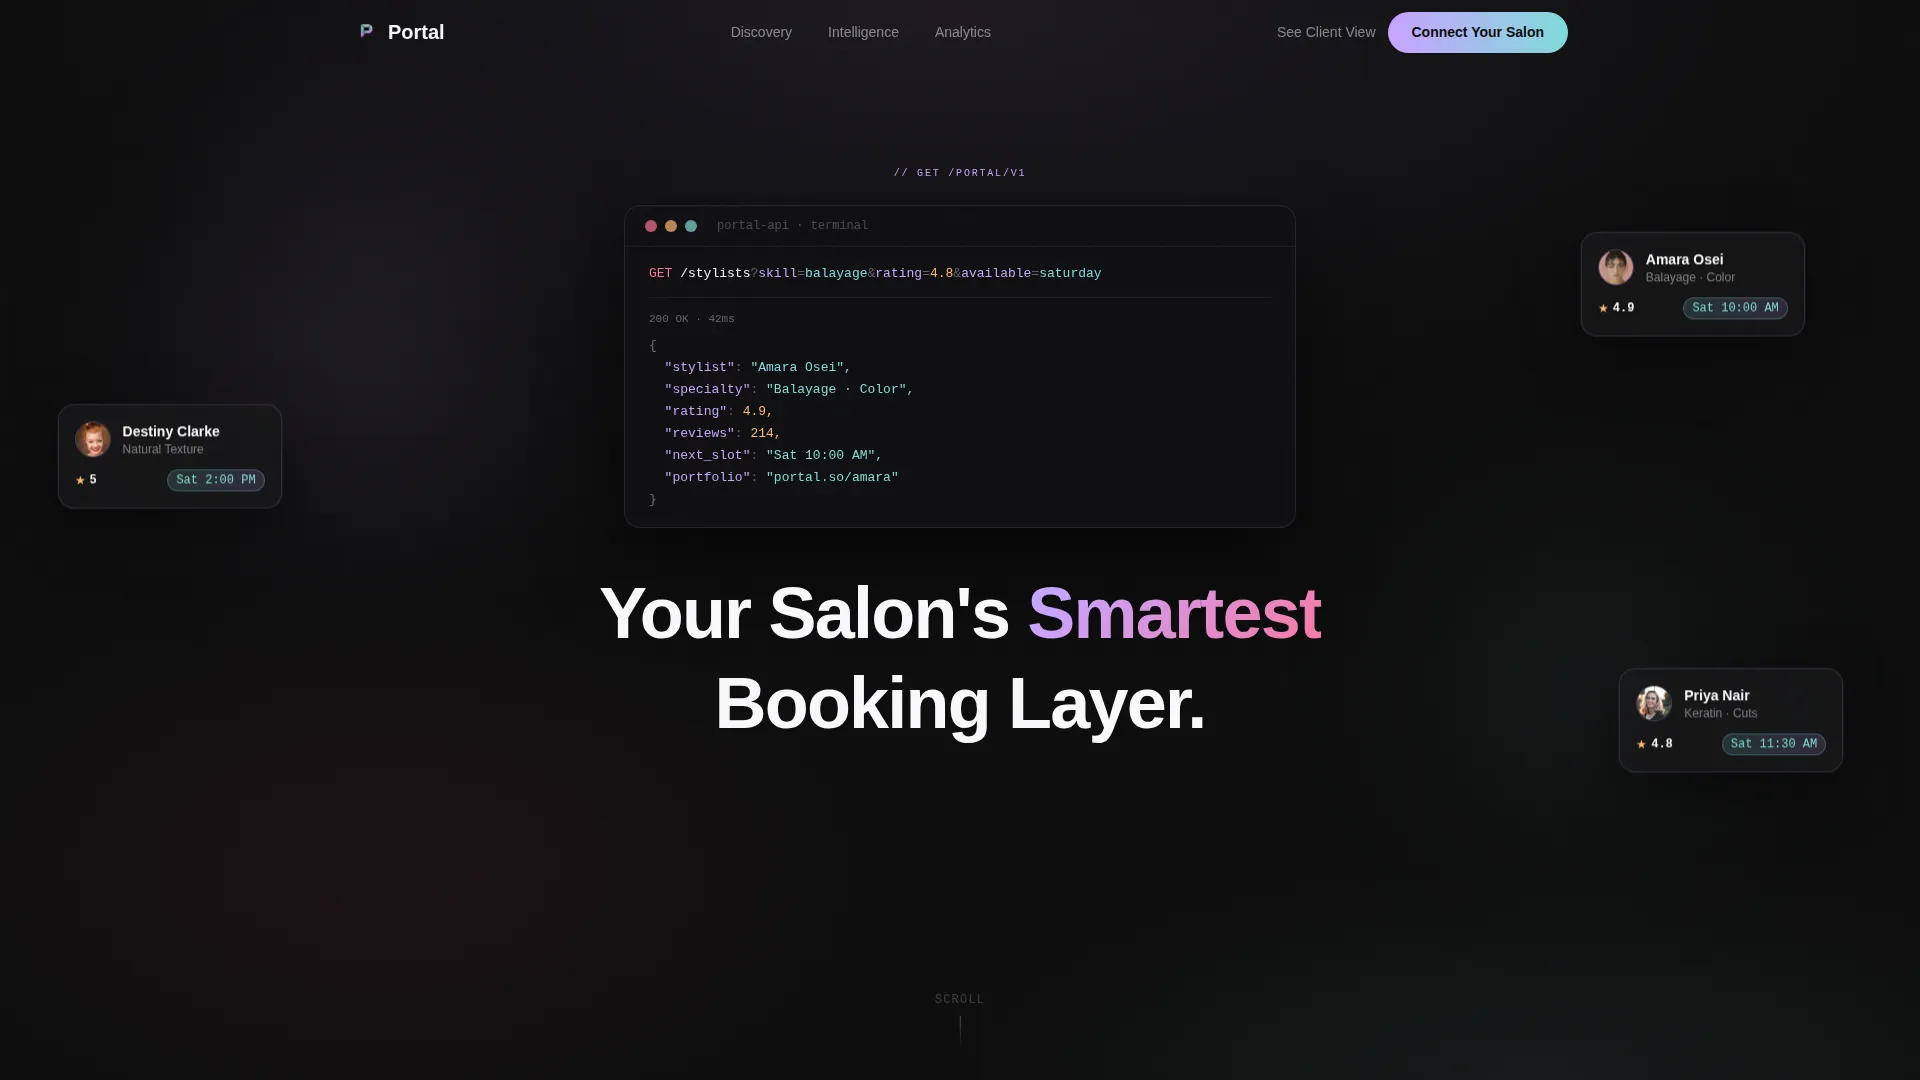Click the green terminal window dot
Viewport: 1920px width, 1080px height.
pyautogui.click(x=691, y=226)
